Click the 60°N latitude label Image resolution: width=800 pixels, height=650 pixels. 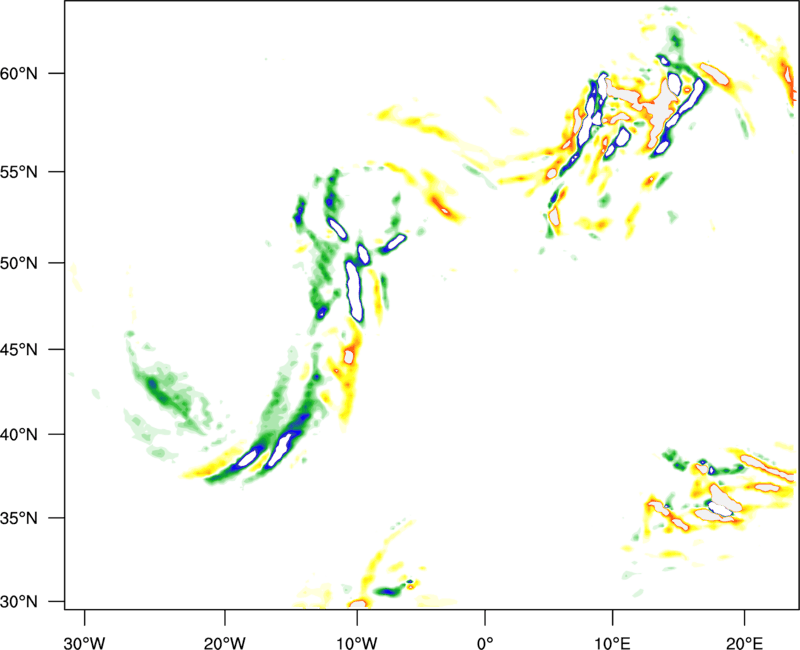click(18, 73)
